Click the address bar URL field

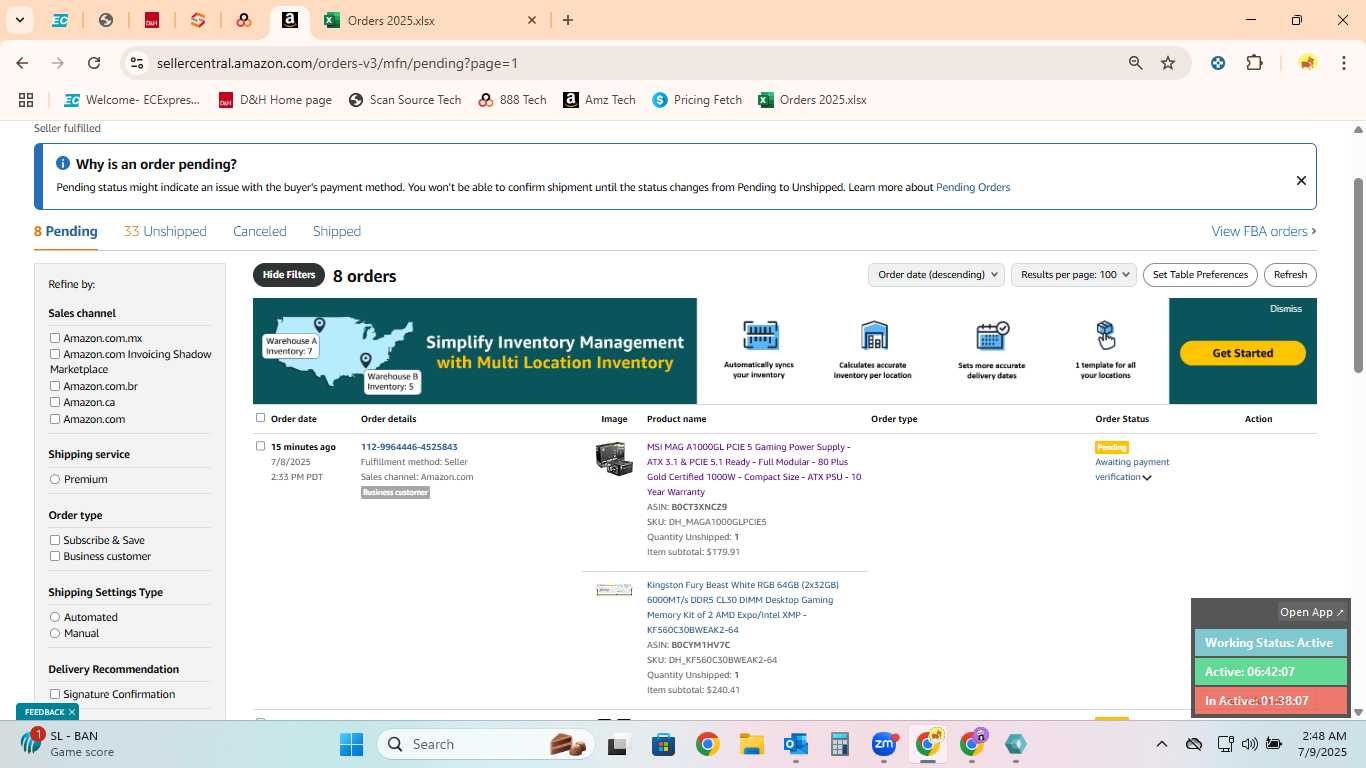tap(630, 63)
